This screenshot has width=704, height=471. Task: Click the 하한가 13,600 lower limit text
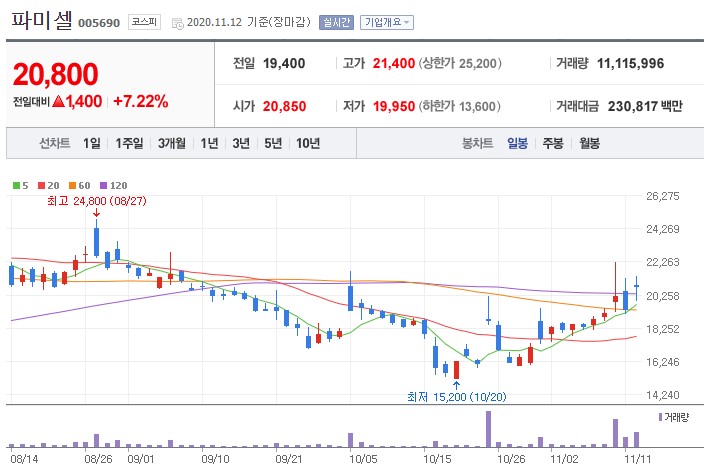(x=460, y=106)
